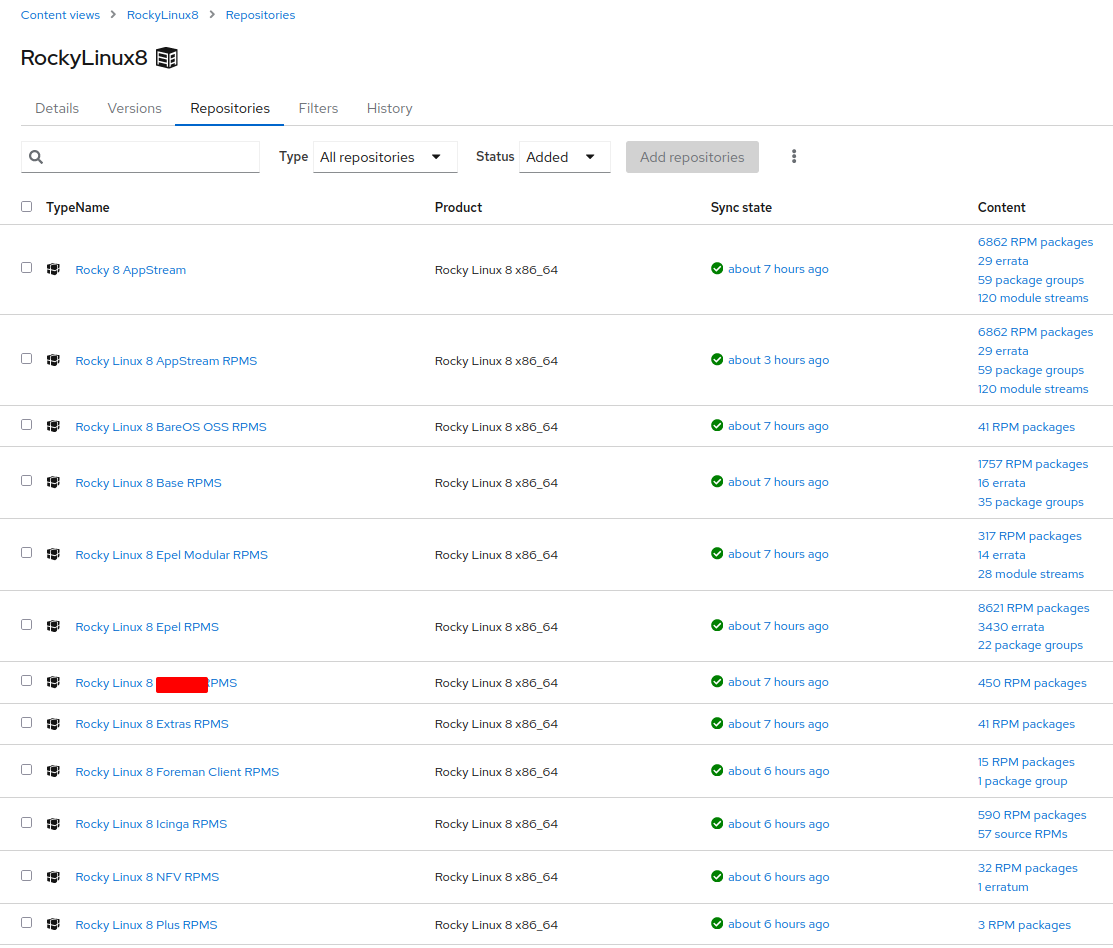Click the repo icon for Rocky Linux 8 Foreman Client RPMS

(53, 771)
